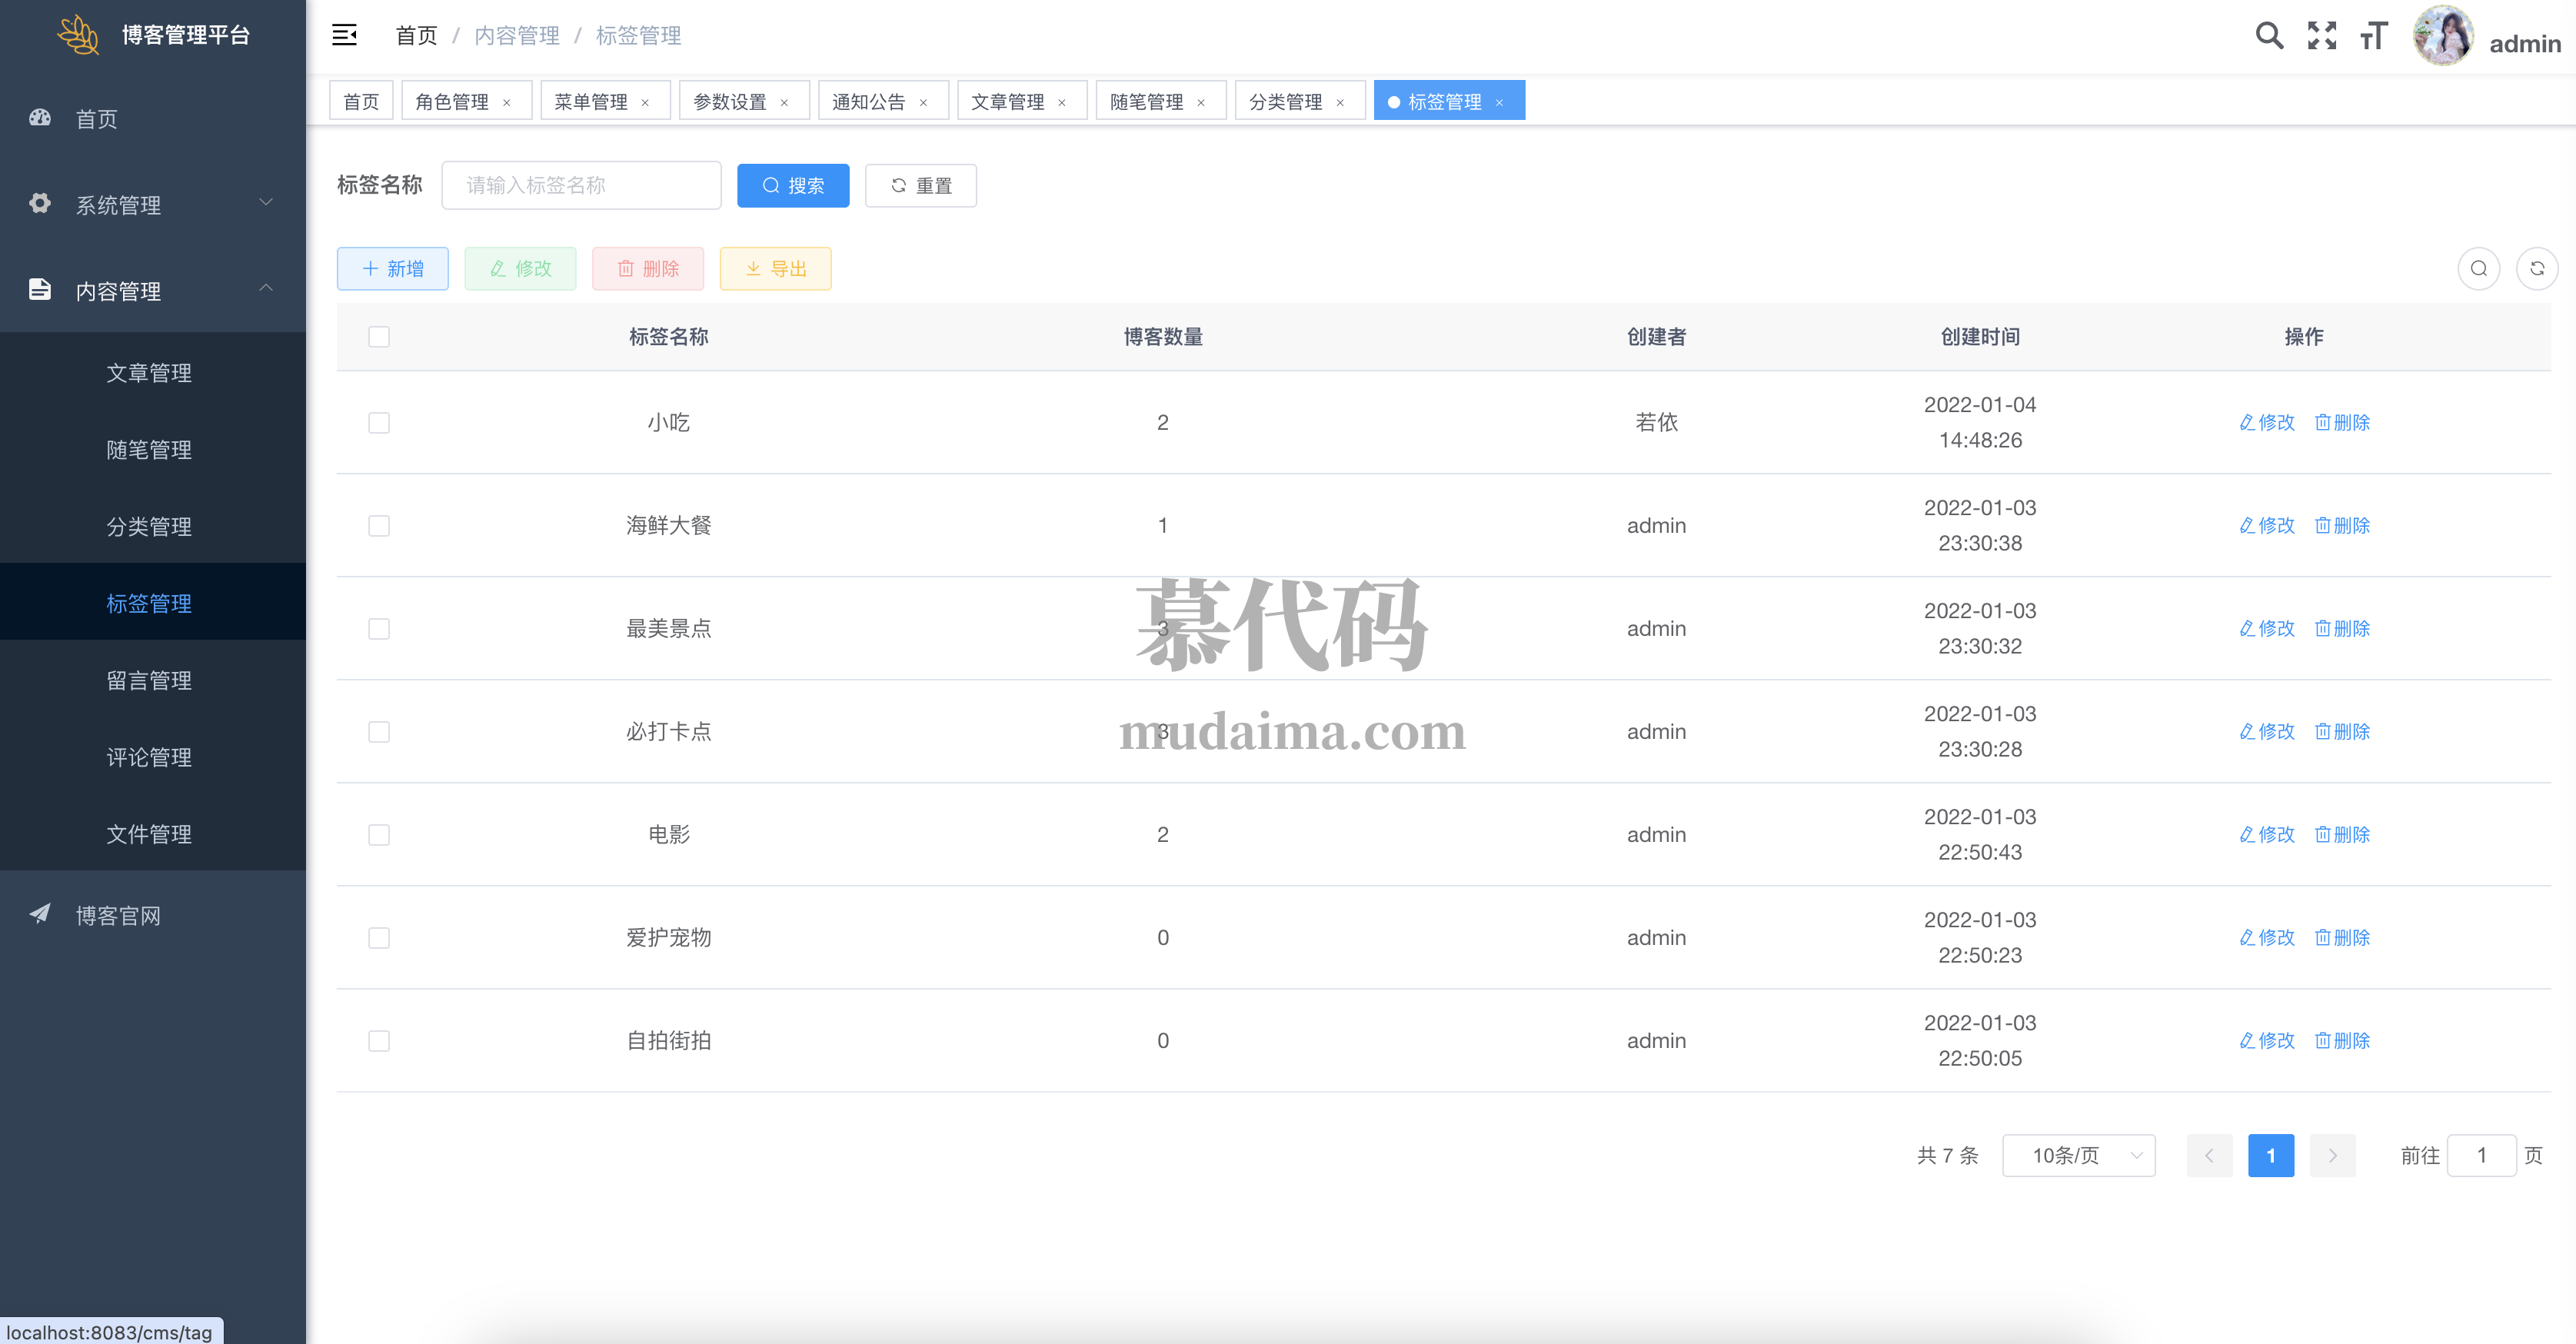
Task: Switch to the 文章管理 tab
Action: [1007, 102]
